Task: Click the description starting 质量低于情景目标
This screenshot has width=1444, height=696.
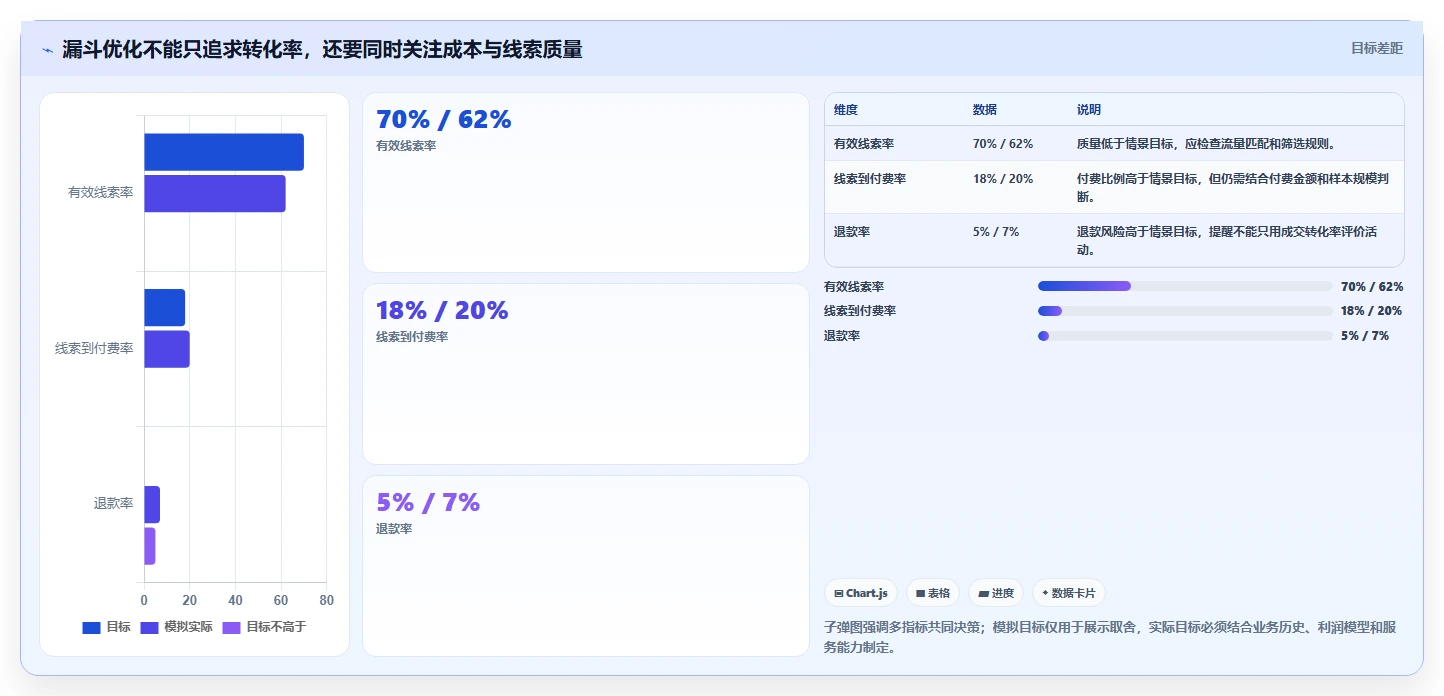Action: (1206, 144)
